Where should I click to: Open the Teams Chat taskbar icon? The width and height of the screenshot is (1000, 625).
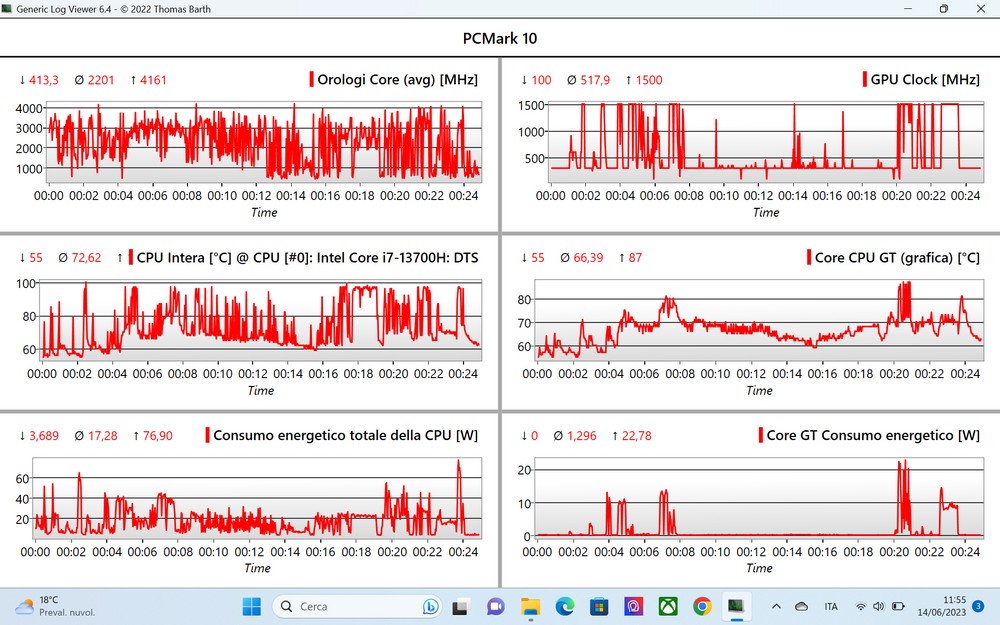click(496, 606)
